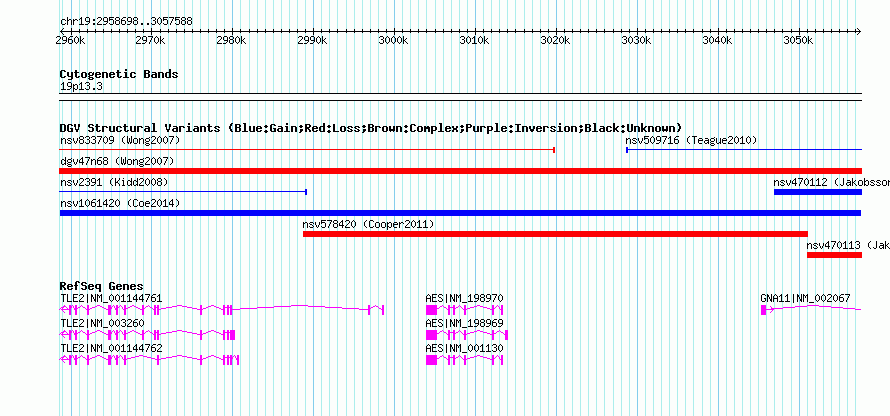Click the DGV Structural Variants track title
Screen dimensions: 890x416
(x=371, y=128)
